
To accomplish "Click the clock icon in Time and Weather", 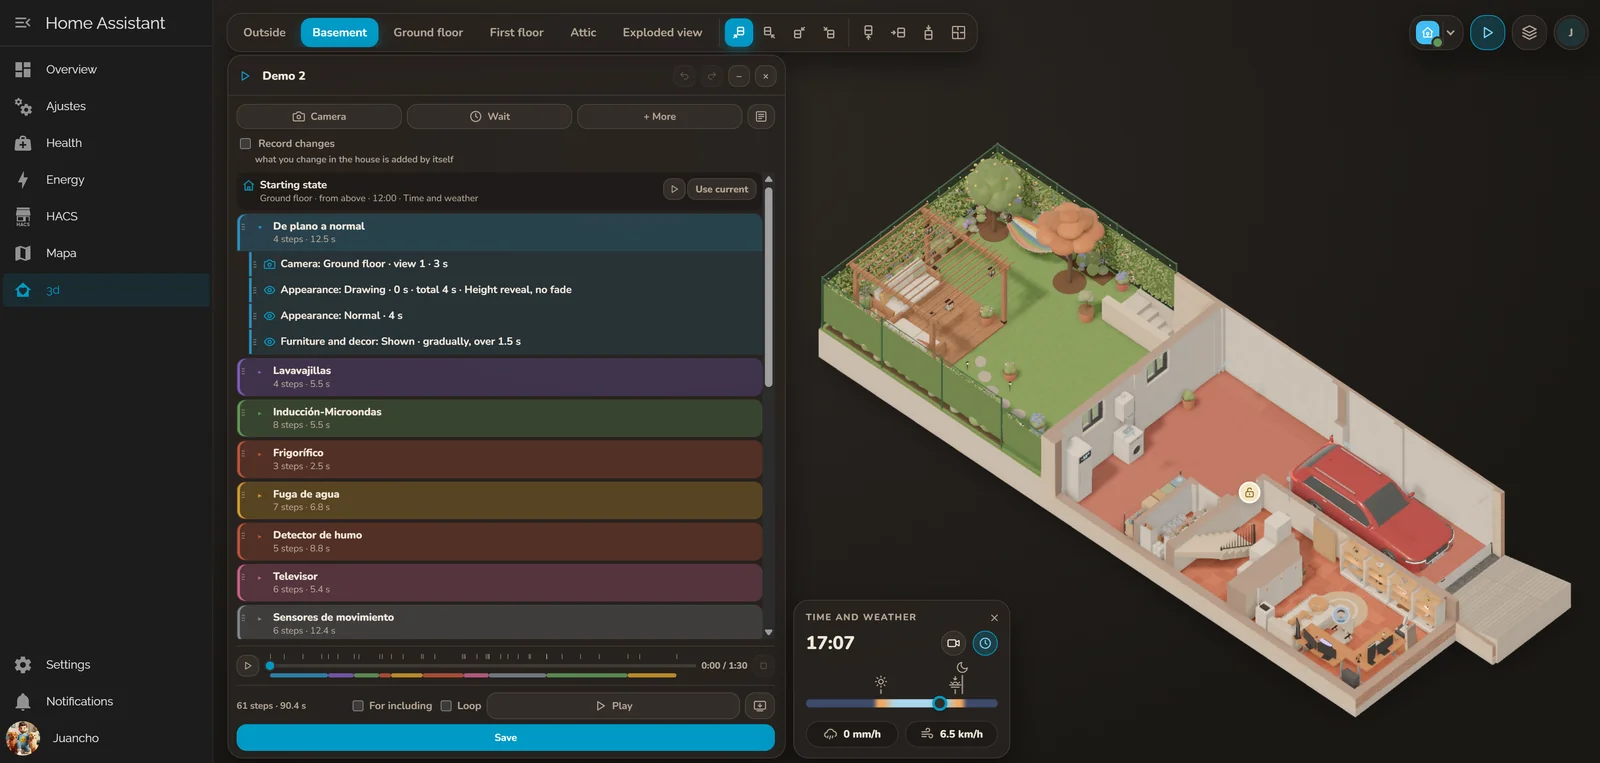I will click(x=985, y=643).
